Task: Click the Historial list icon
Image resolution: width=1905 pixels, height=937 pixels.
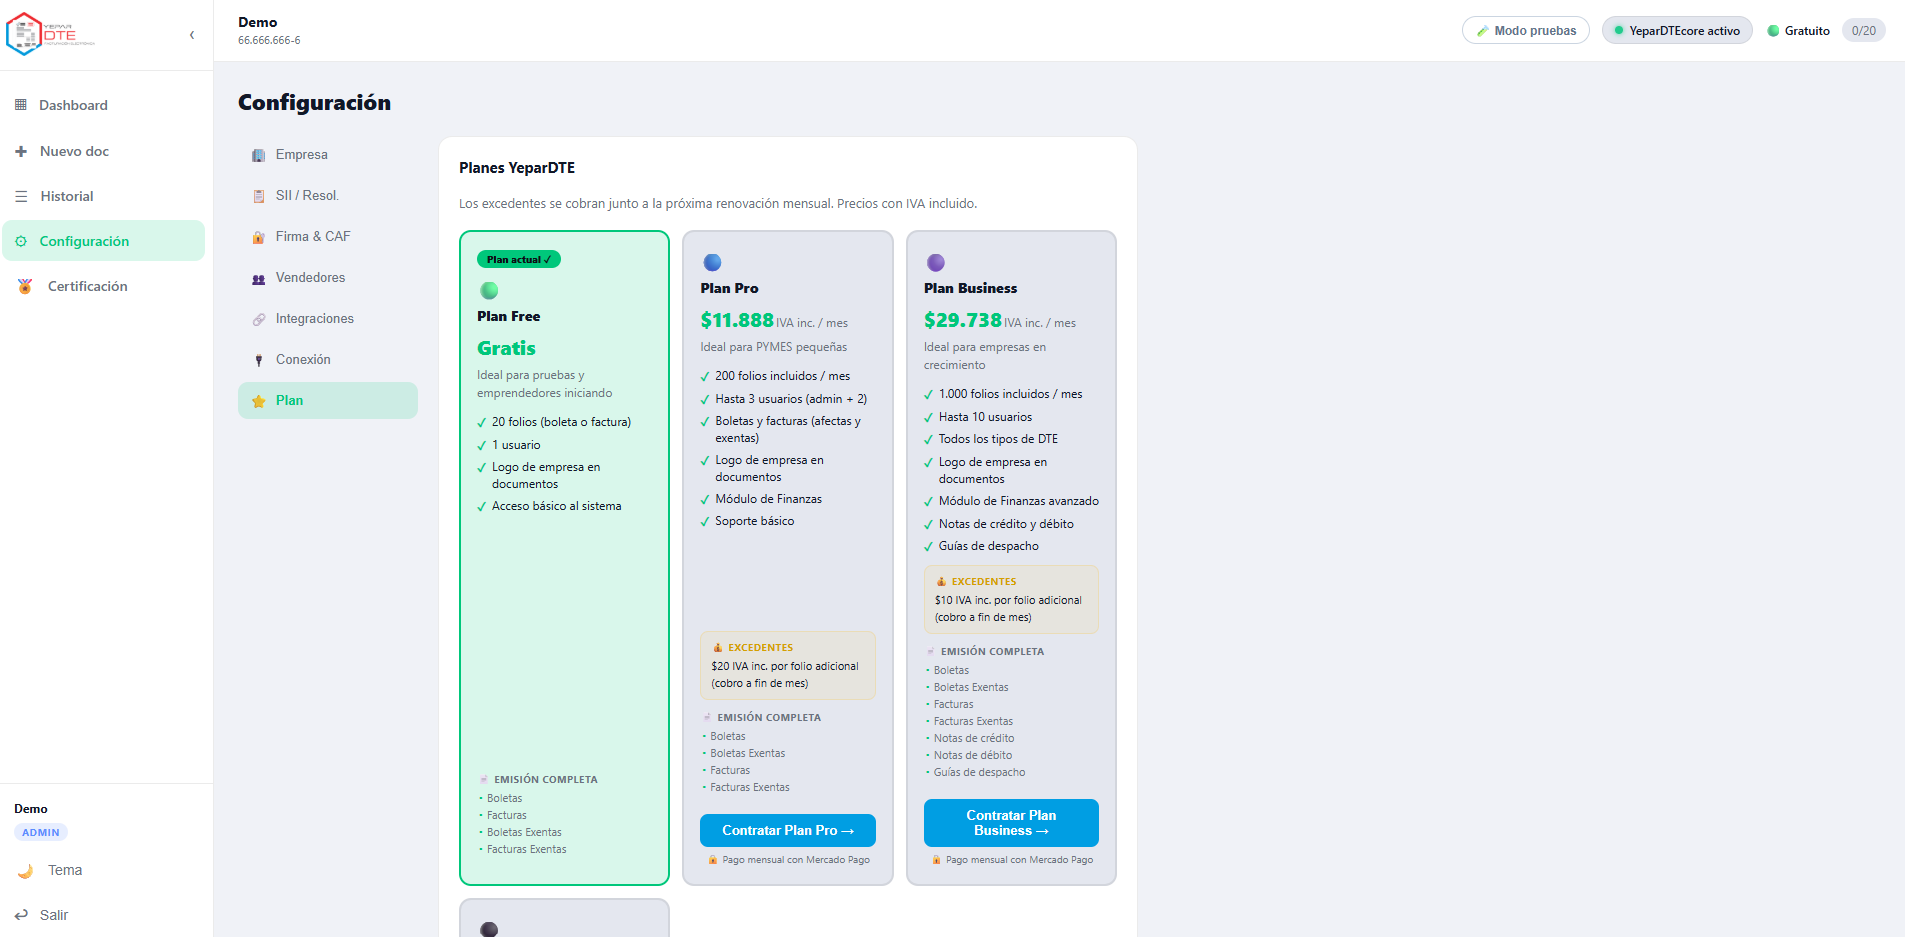Action: 21,197
